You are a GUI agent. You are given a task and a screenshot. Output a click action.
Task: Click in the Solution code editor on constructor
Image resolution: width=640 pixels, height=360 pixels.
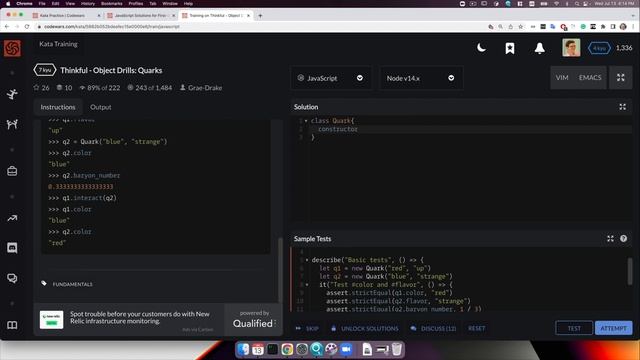pos(338,129)
